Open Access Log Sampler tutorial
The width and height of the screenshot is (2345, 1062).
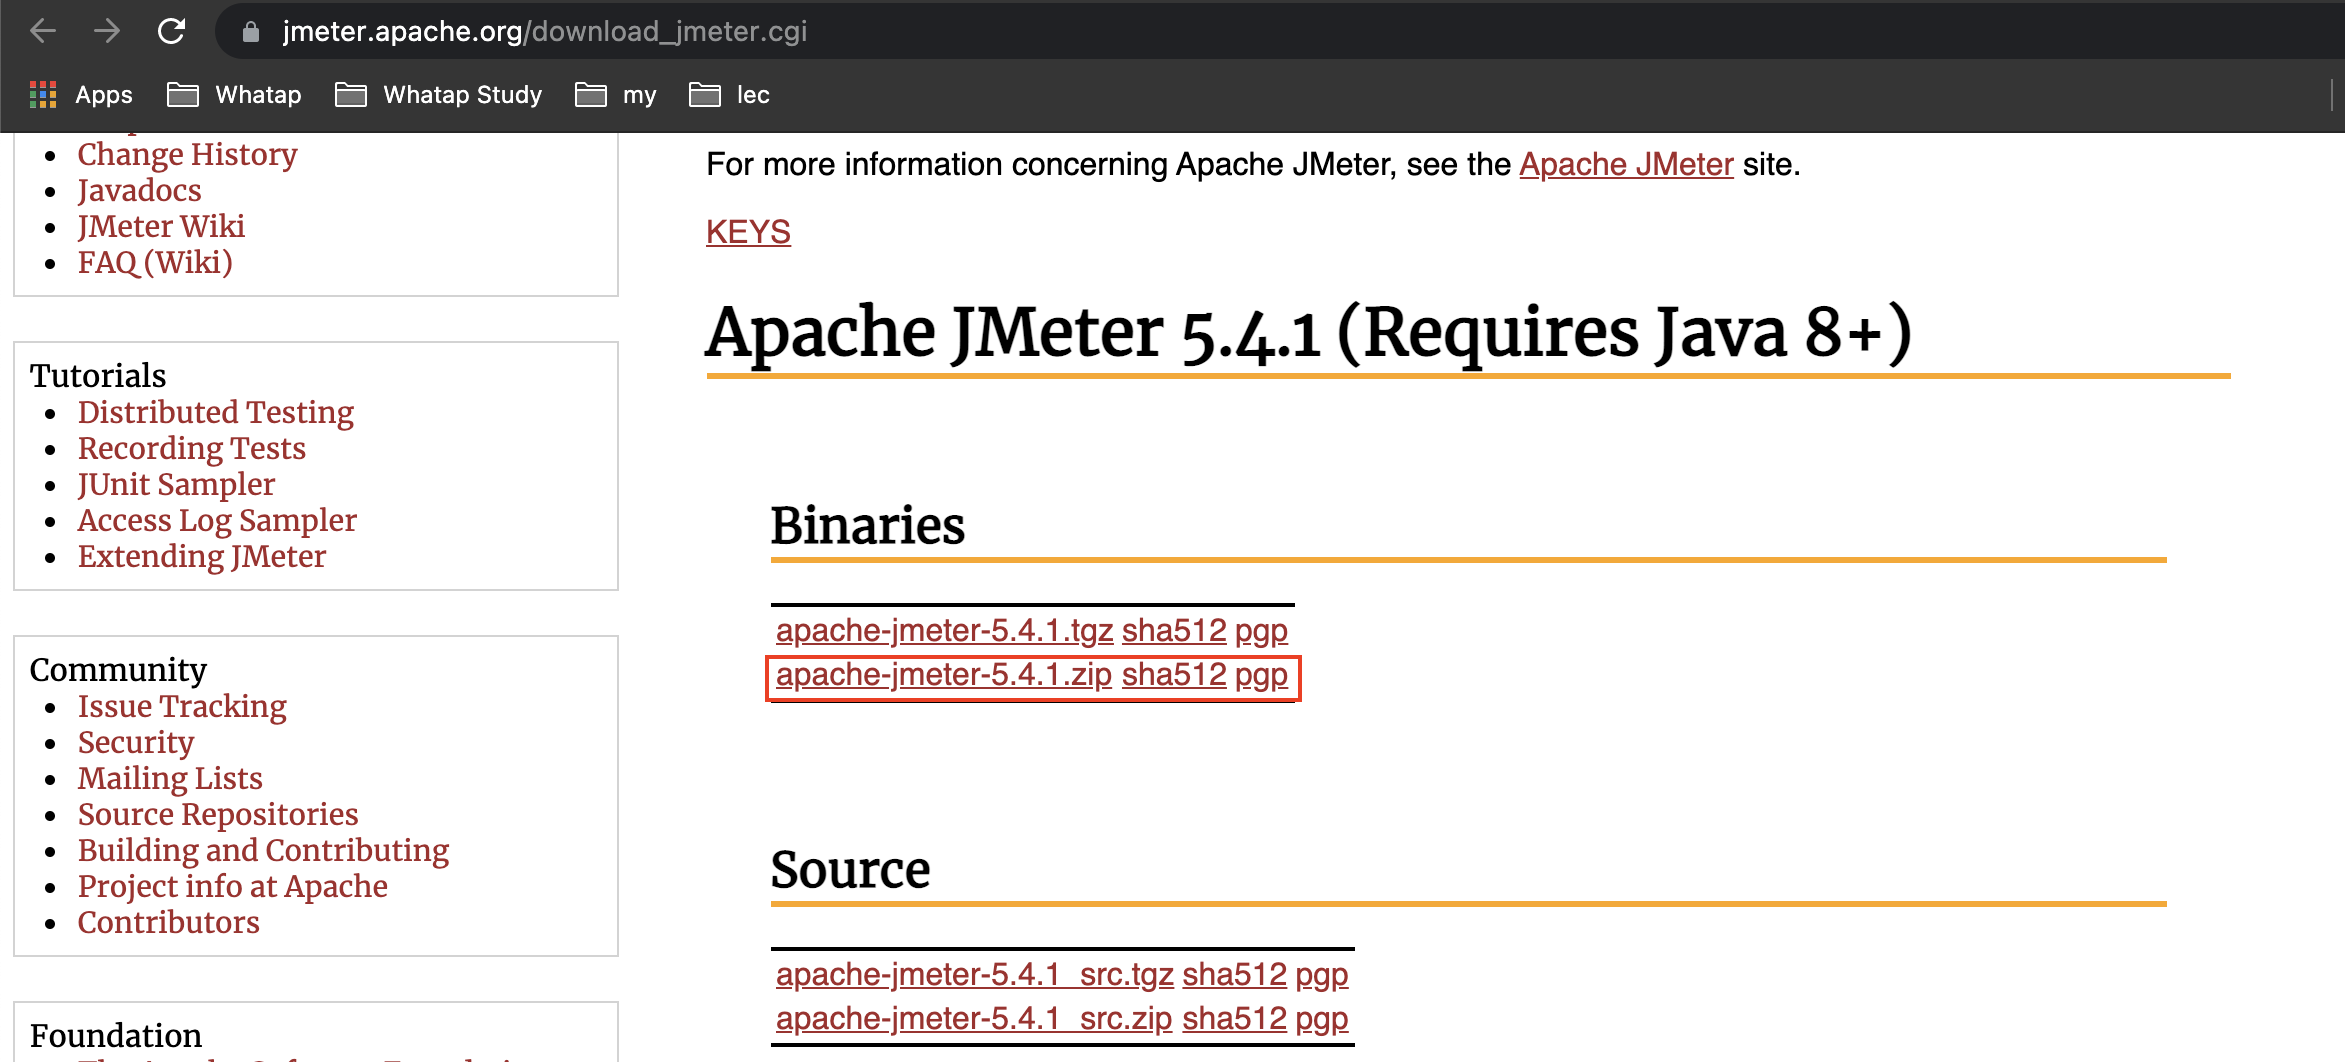[217, 521]
